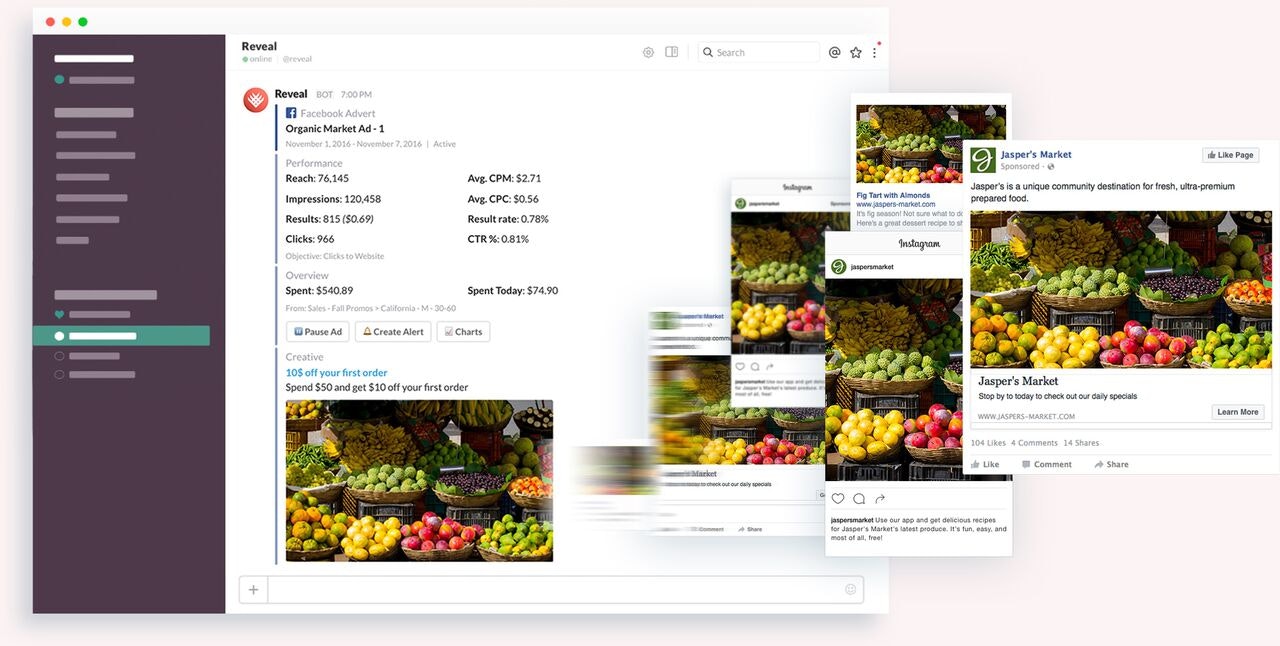Click the Facebook logo beside Facebook Advert
The height and width of the screenshot is (646, 1280).
[291, 113]
